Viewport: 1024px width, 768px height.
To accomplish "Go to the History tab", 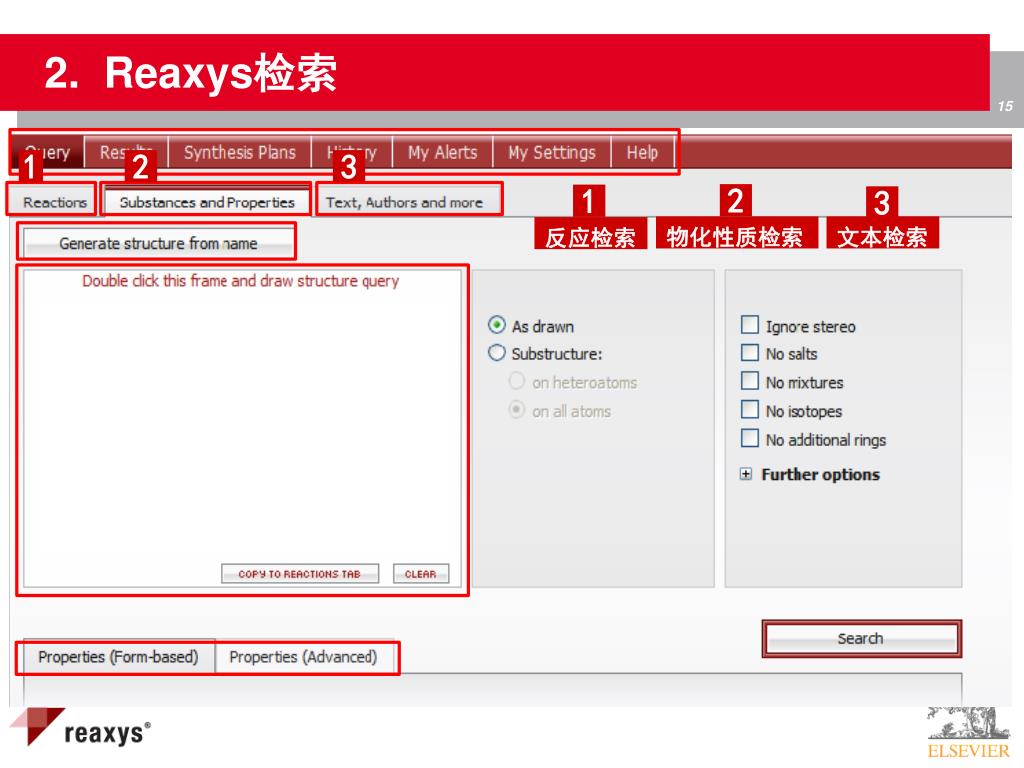I will (x=352, y=152).
